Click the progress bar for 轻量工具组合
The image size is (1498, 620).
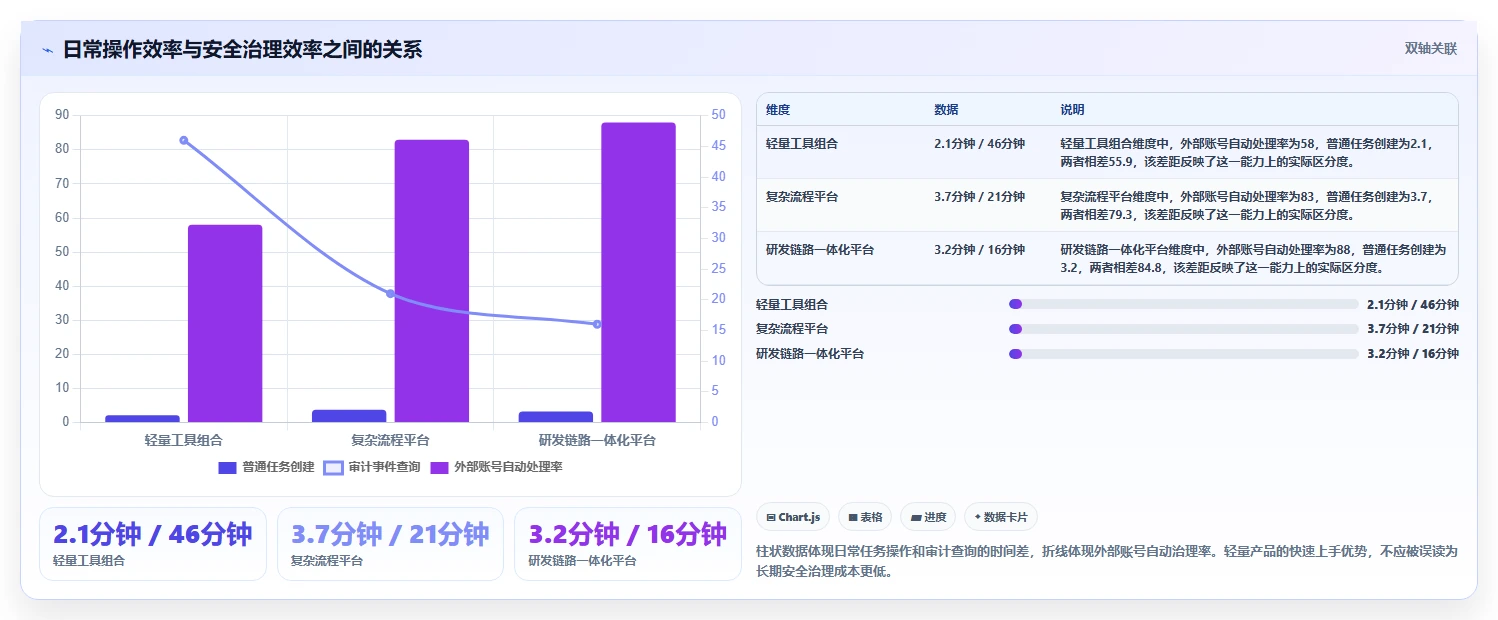tap(1183, 304)
